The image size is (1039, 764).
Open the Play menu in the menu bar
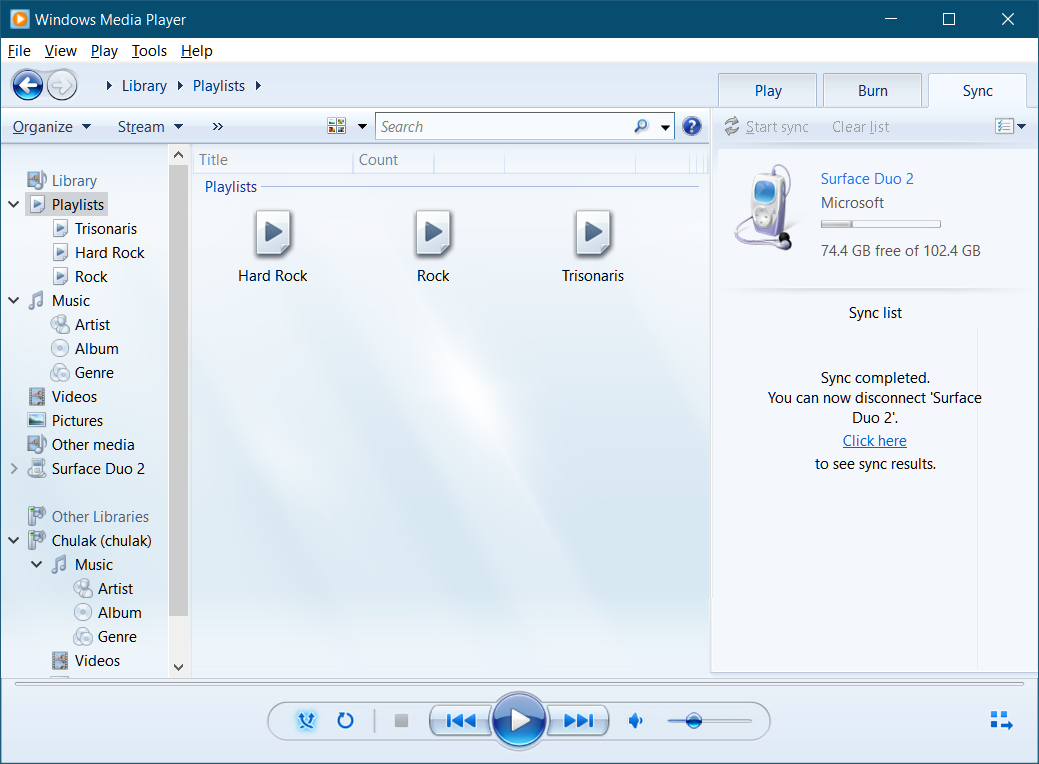pyautogui.click(x=104, y=51)
